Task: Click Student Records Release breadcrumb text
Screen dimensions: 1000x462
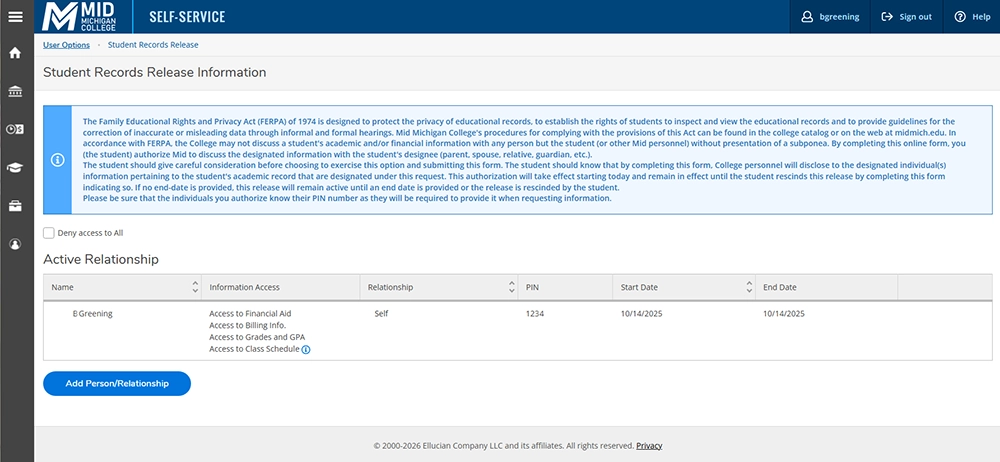Action: click(x=153, y=45)
